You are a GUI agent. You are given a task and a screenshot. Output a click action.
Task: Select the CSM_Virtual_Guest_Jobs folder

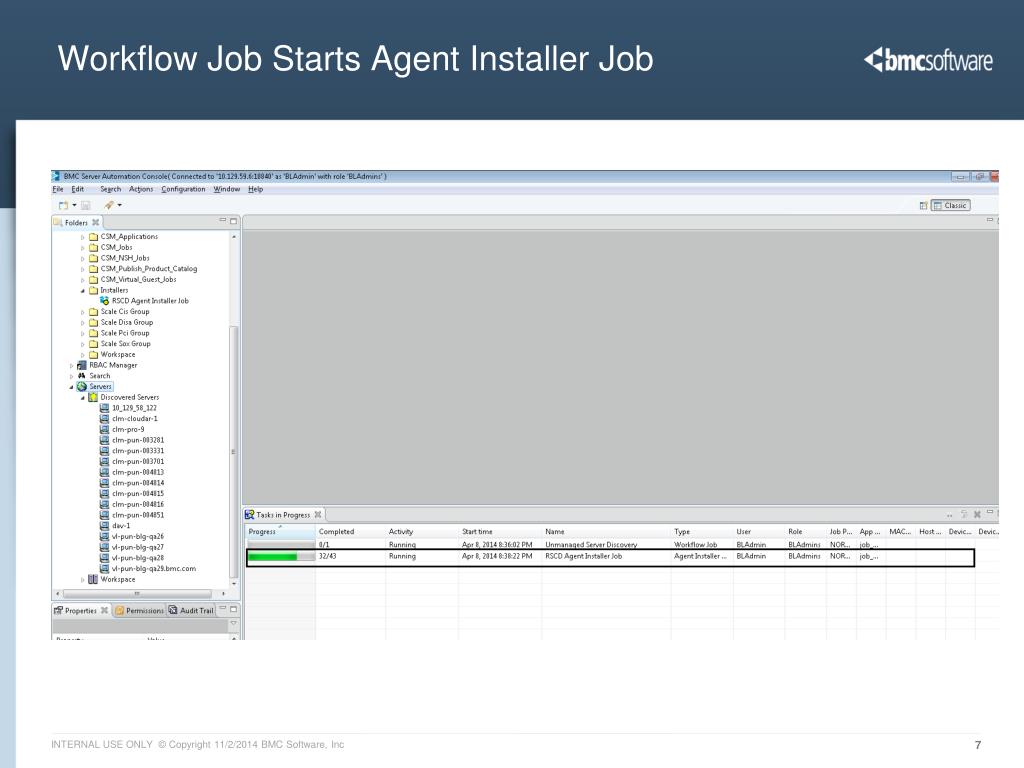point(138,280)
